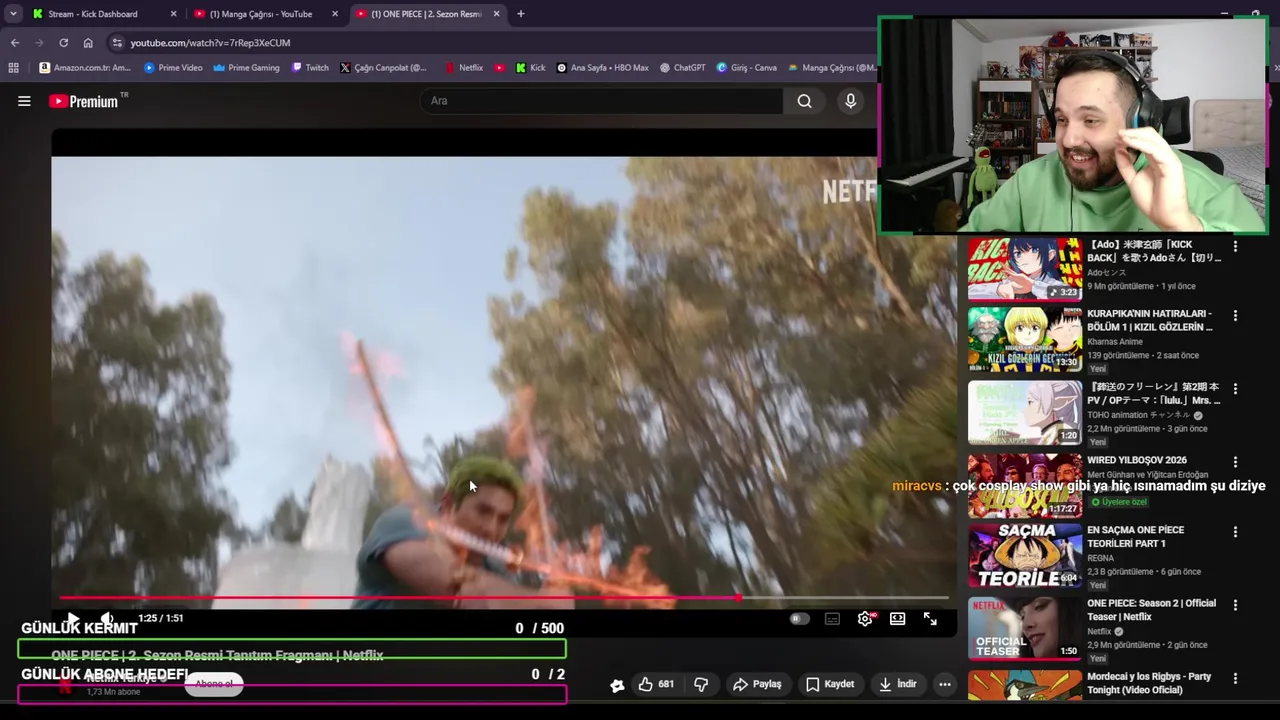The height and width of the screenshot is (720, 1280).
Task: Open Manga Çağrısı bookmark
Action: click(832, 68)
